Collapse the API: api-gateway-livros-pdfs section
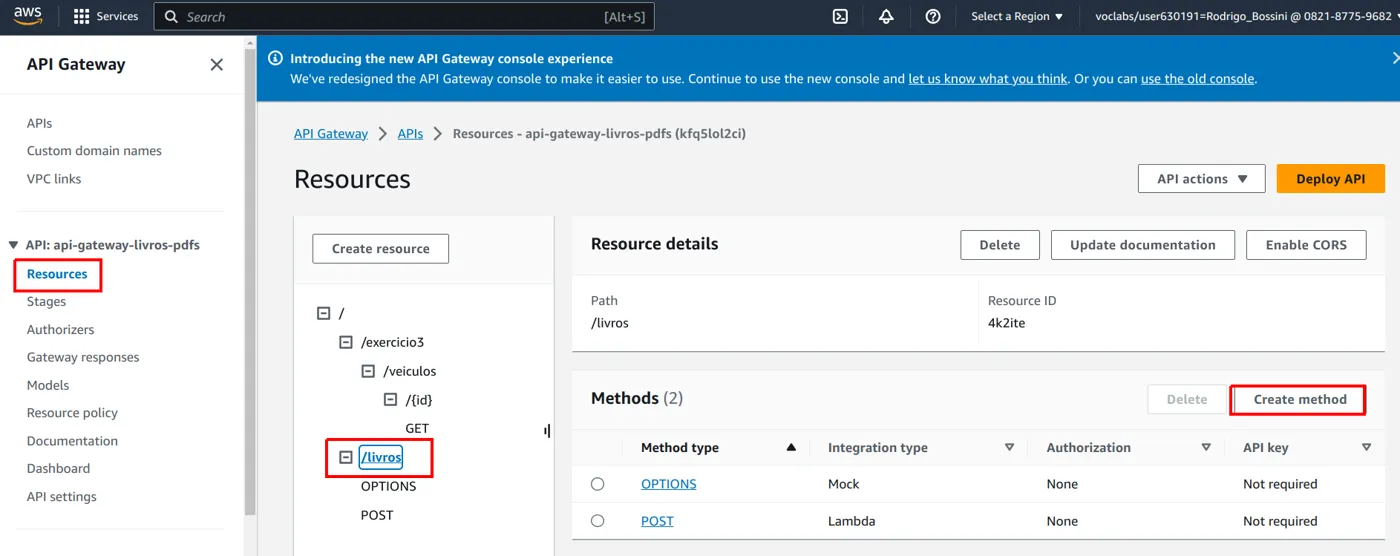1400x556 pixels. [x=13, y=245]
